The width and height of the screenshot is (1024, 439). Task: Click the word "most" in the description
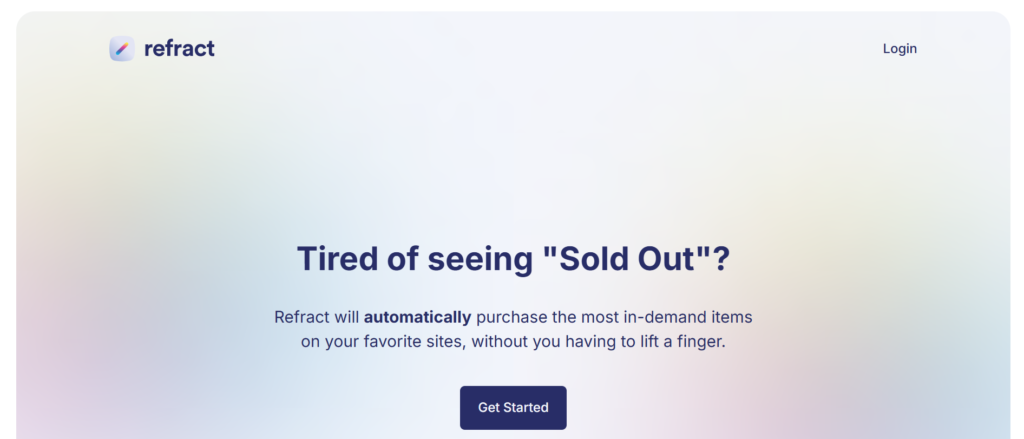pyautogui.click(x=601, y=317)
